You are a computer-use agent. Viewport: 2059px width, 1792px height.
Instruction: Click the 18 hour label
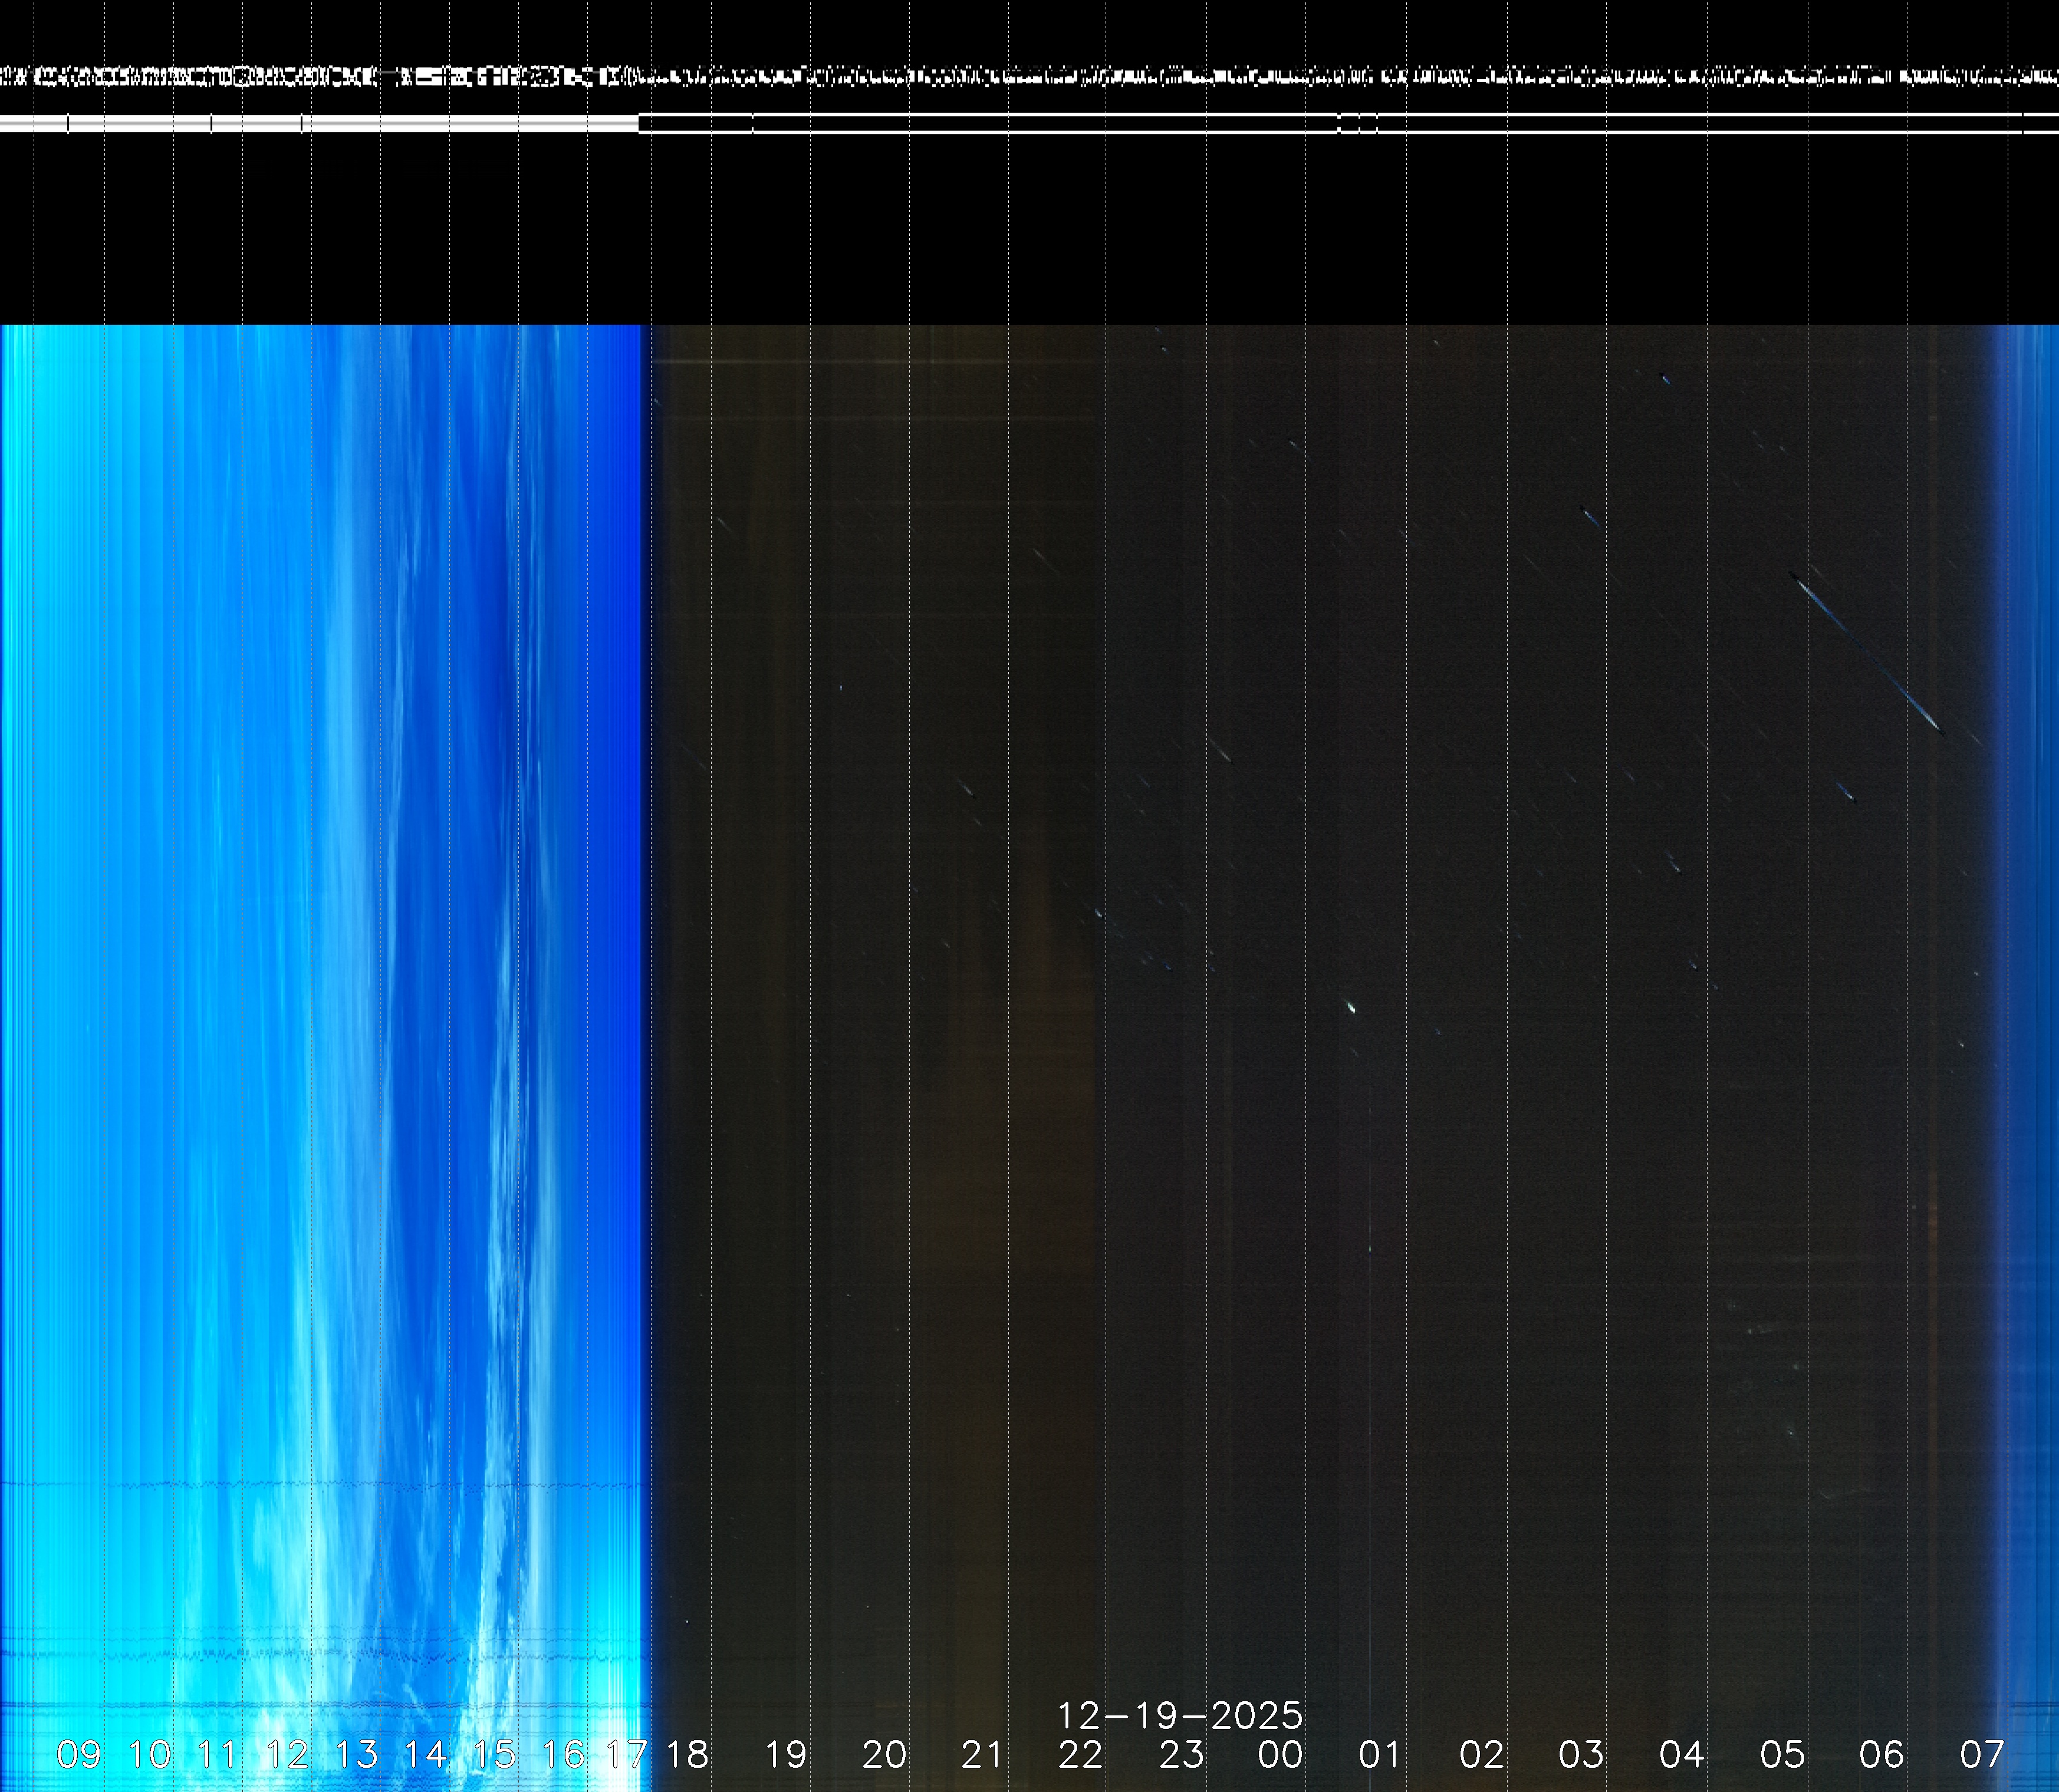pos(687,1754)
